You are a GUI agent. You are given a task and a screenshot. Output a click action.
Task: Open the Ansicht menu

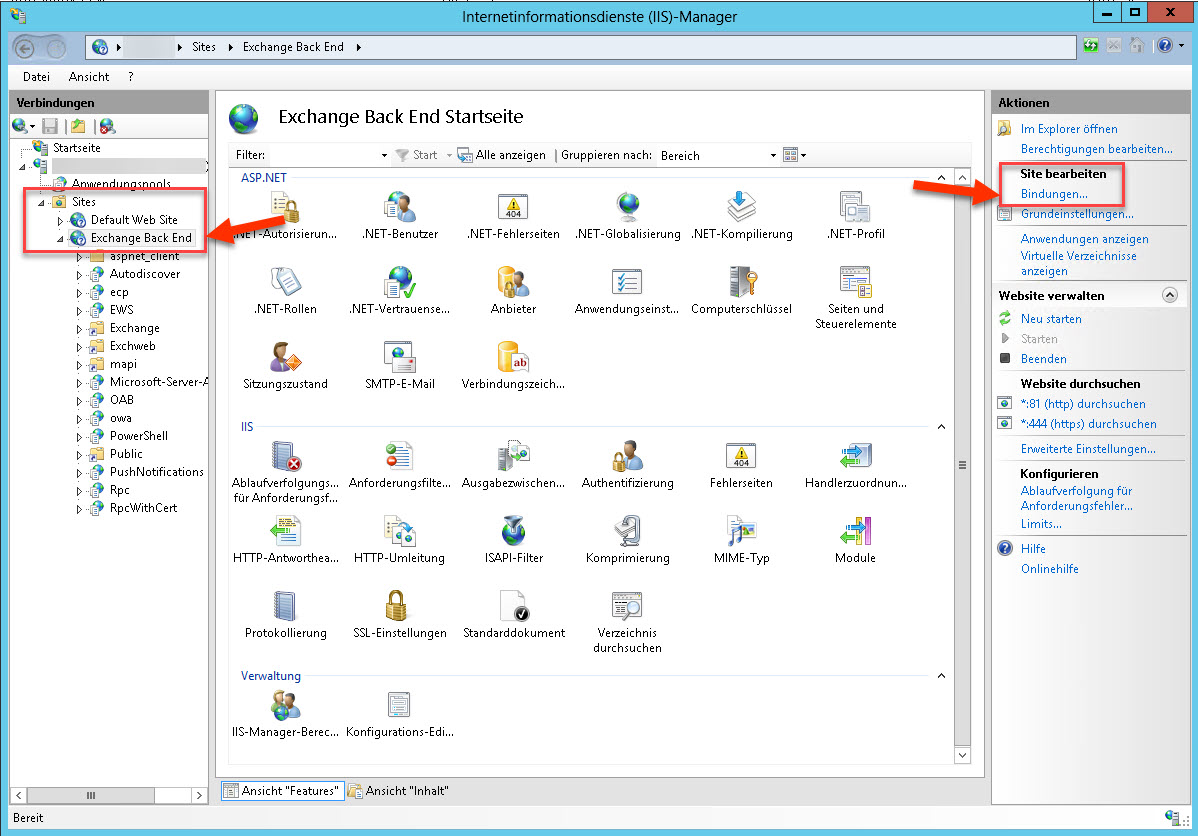pyautogui.click(x=89, y=77)
